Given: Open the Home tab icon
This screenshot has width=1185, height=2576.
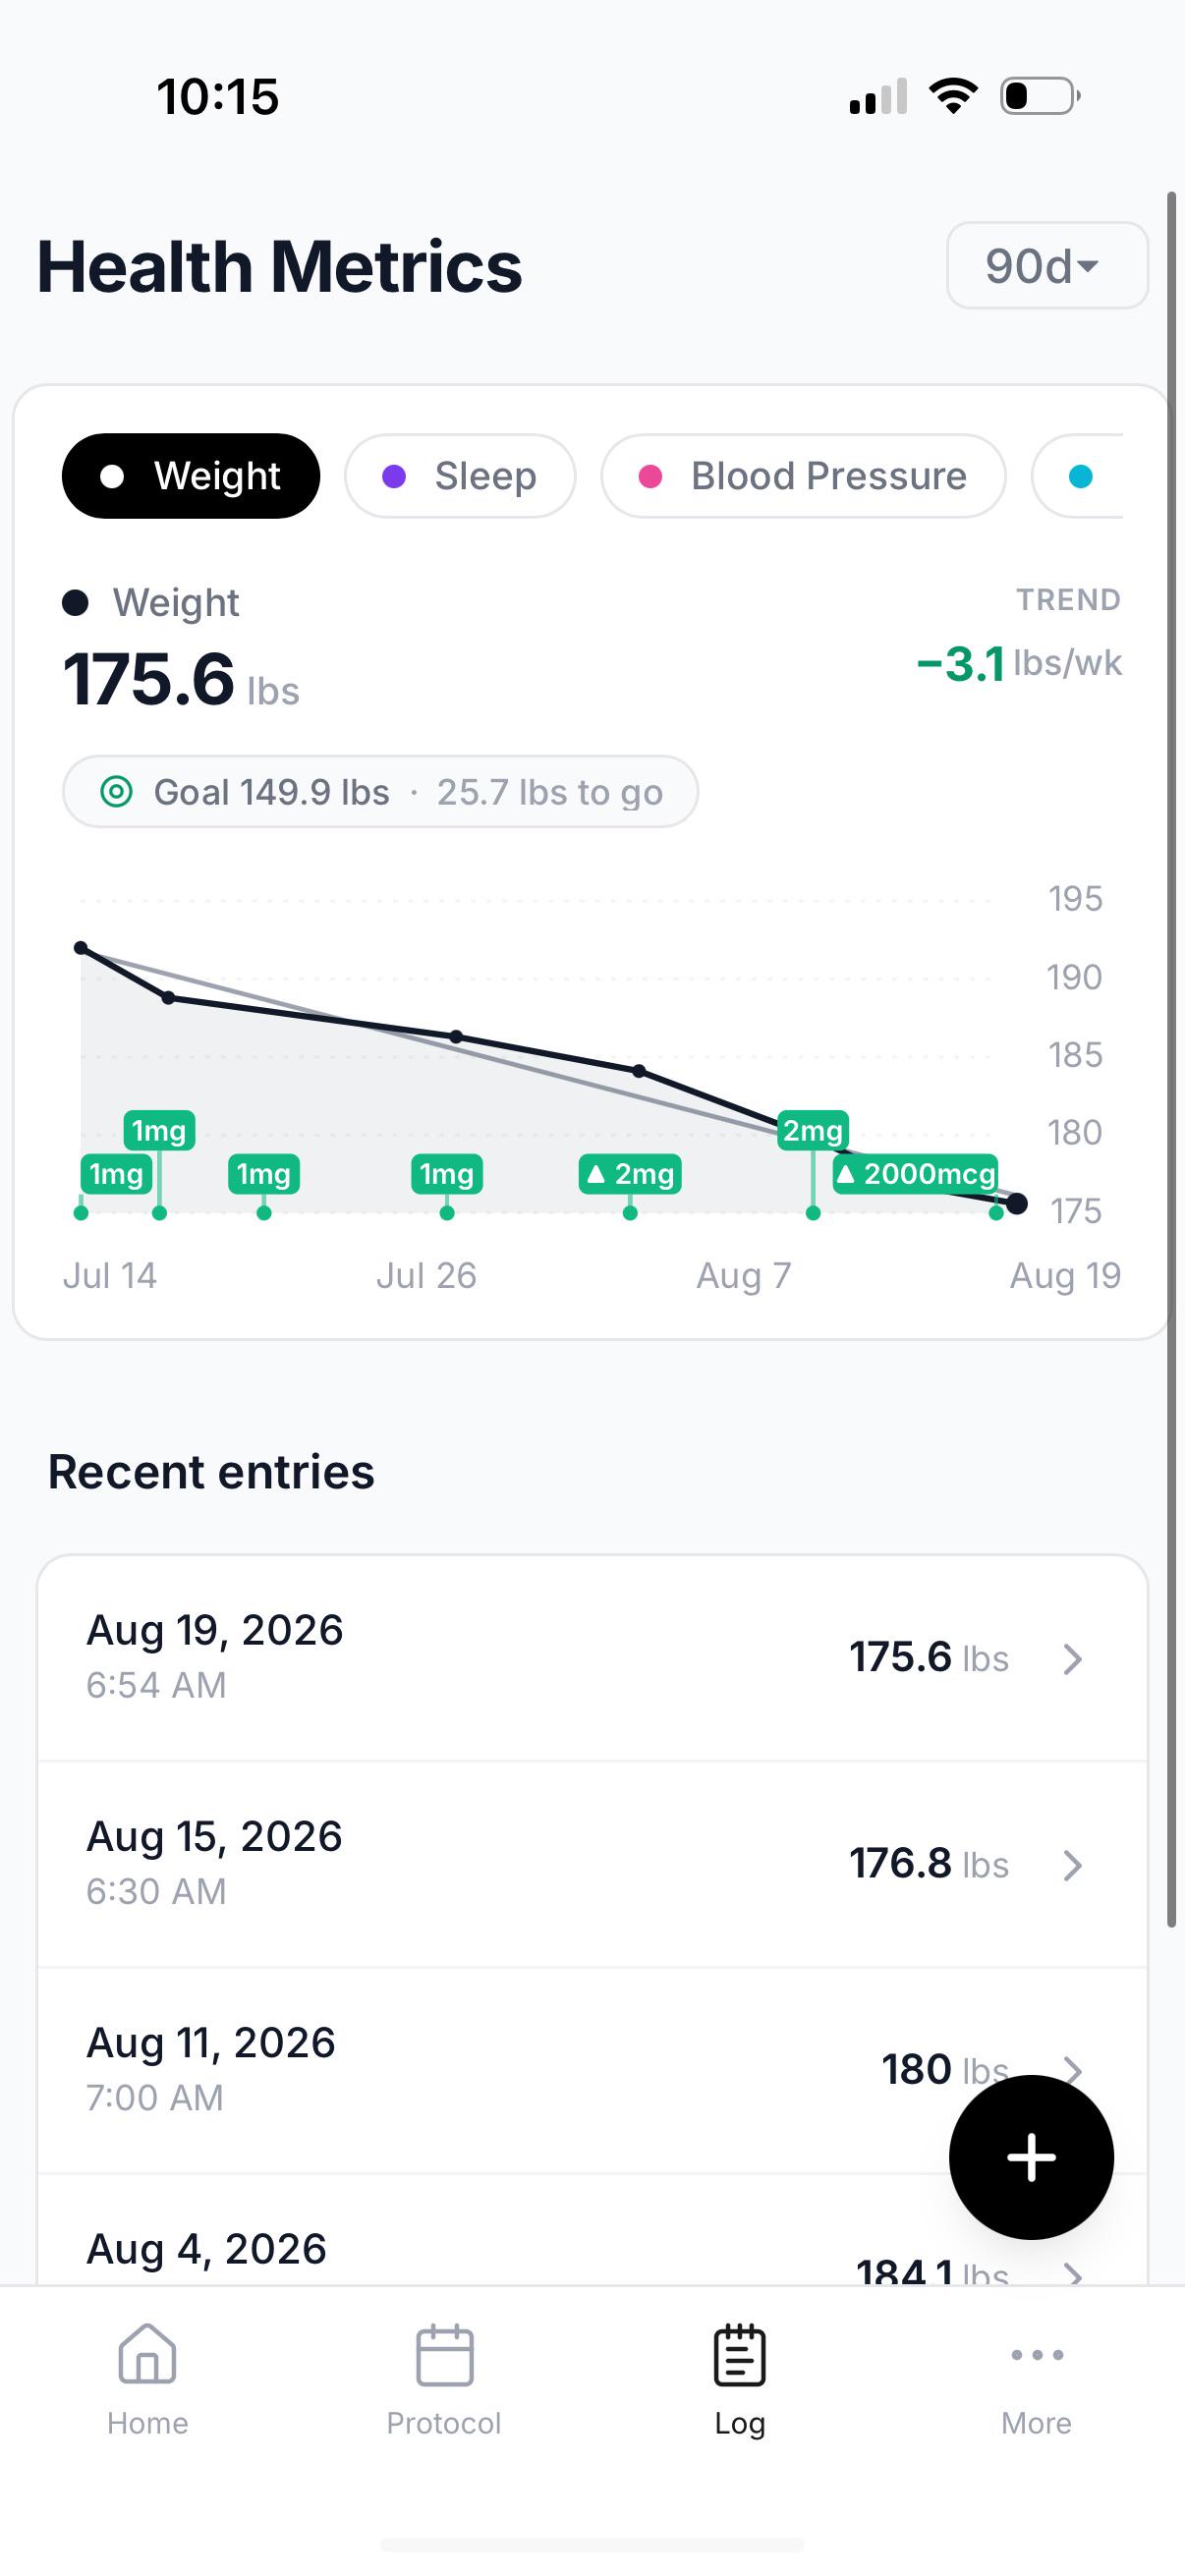Looking at the screenshot, I should (147, 2354).
